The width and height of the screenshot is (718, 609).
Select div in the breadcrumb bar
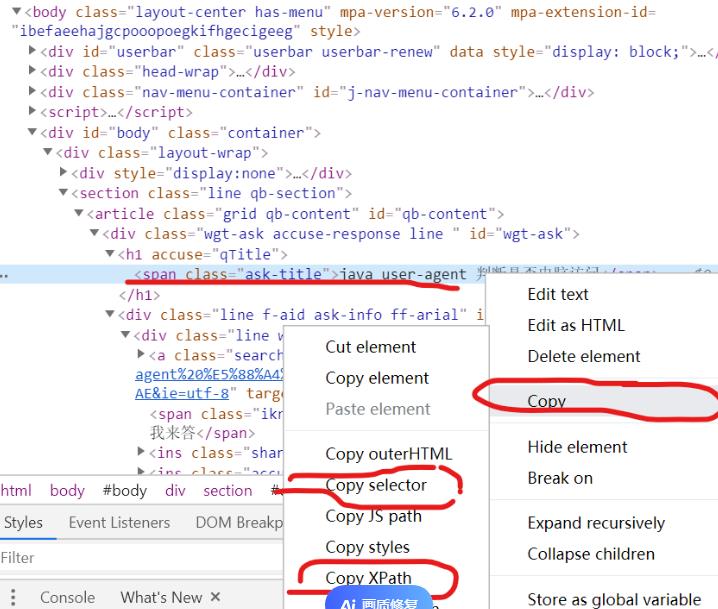coord(175,490)
